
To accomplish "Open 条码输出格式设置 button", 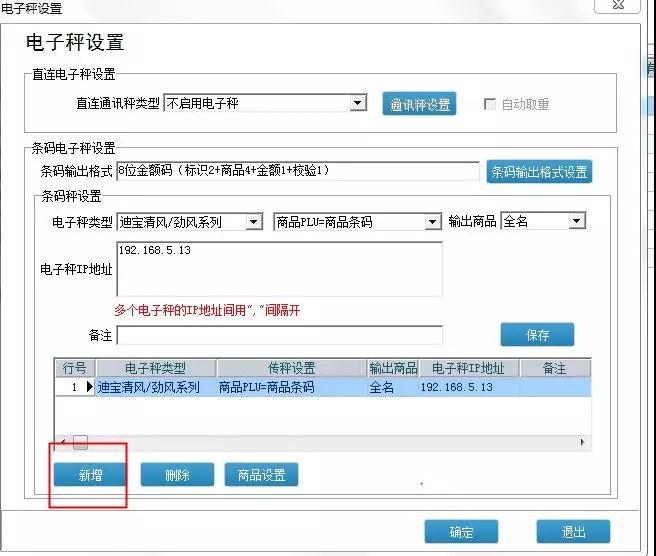I will click(x=539, y=172).
